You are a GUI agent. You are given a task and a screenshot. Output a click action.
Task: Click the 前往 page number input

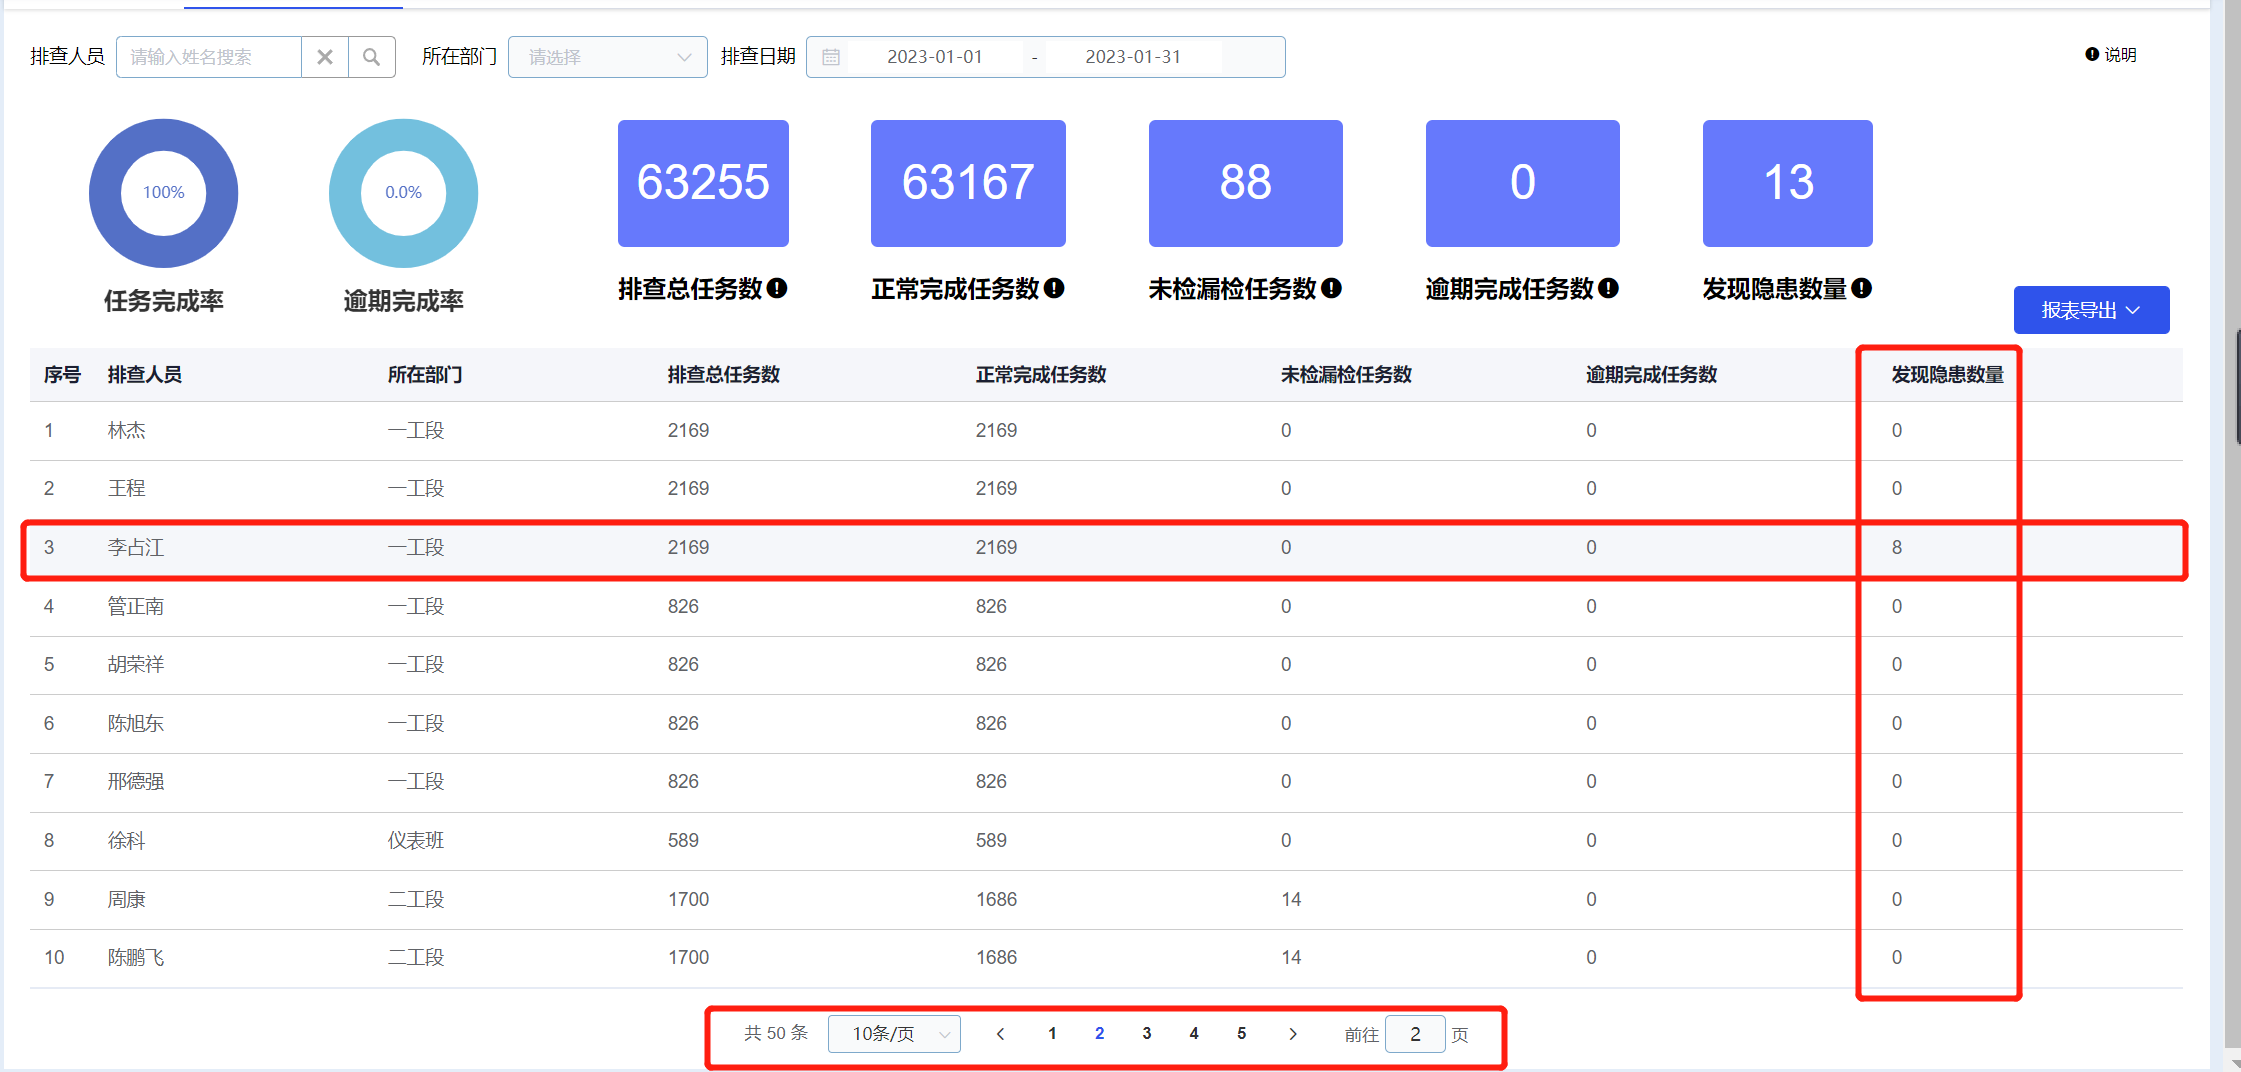tap(1415, 1034)
